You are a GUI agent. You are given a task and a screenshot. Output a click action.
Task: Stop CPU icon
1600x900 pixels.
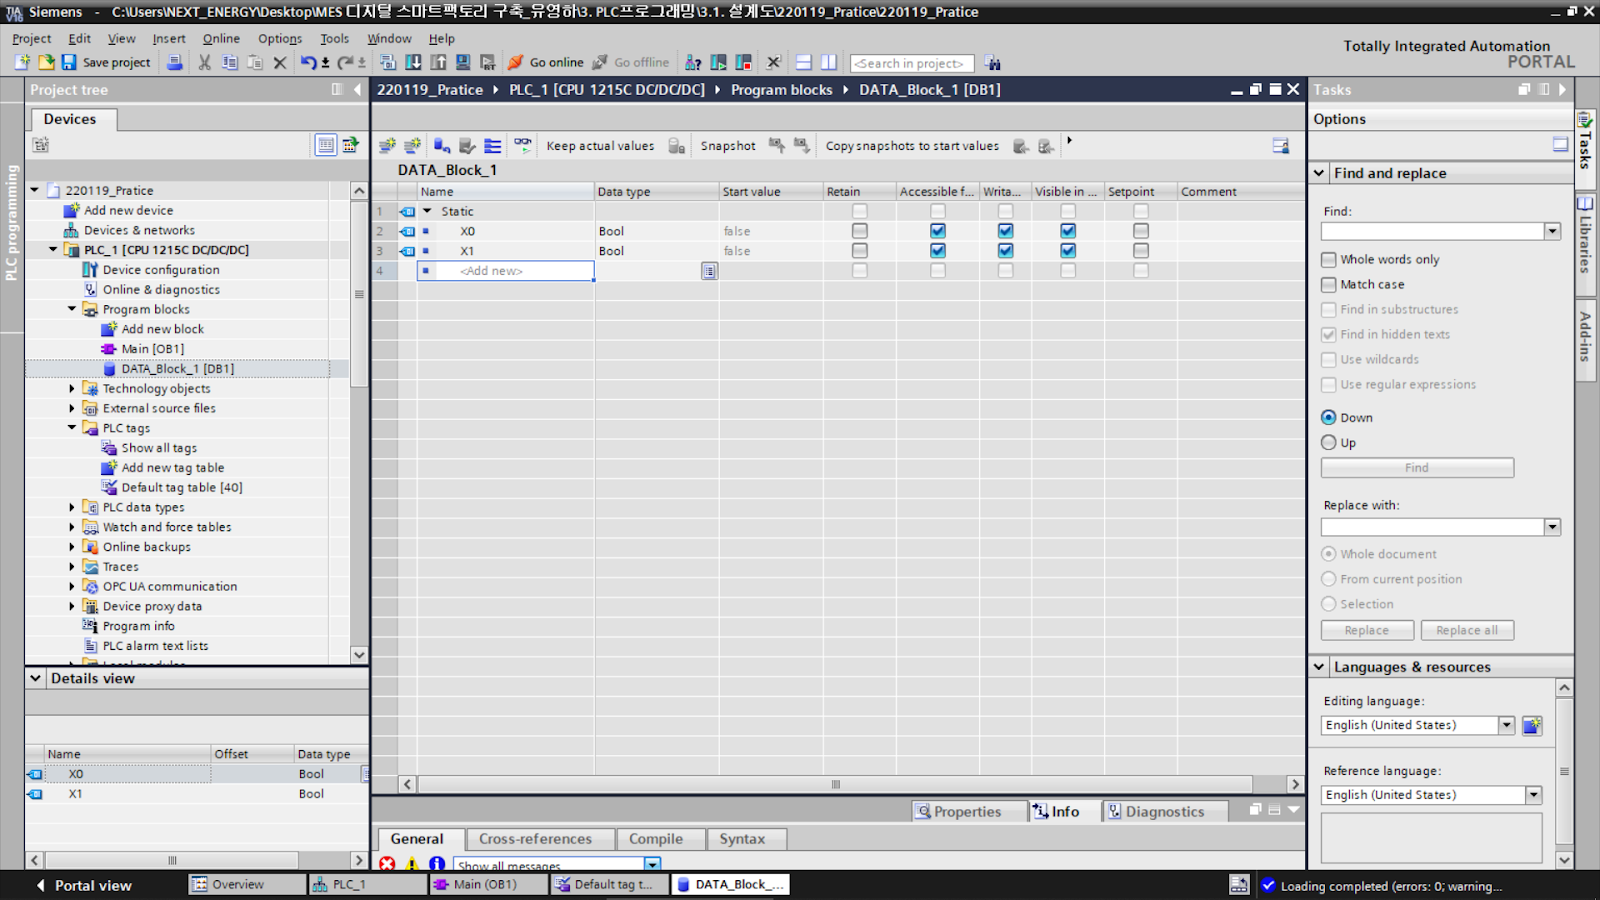point(743,62)
